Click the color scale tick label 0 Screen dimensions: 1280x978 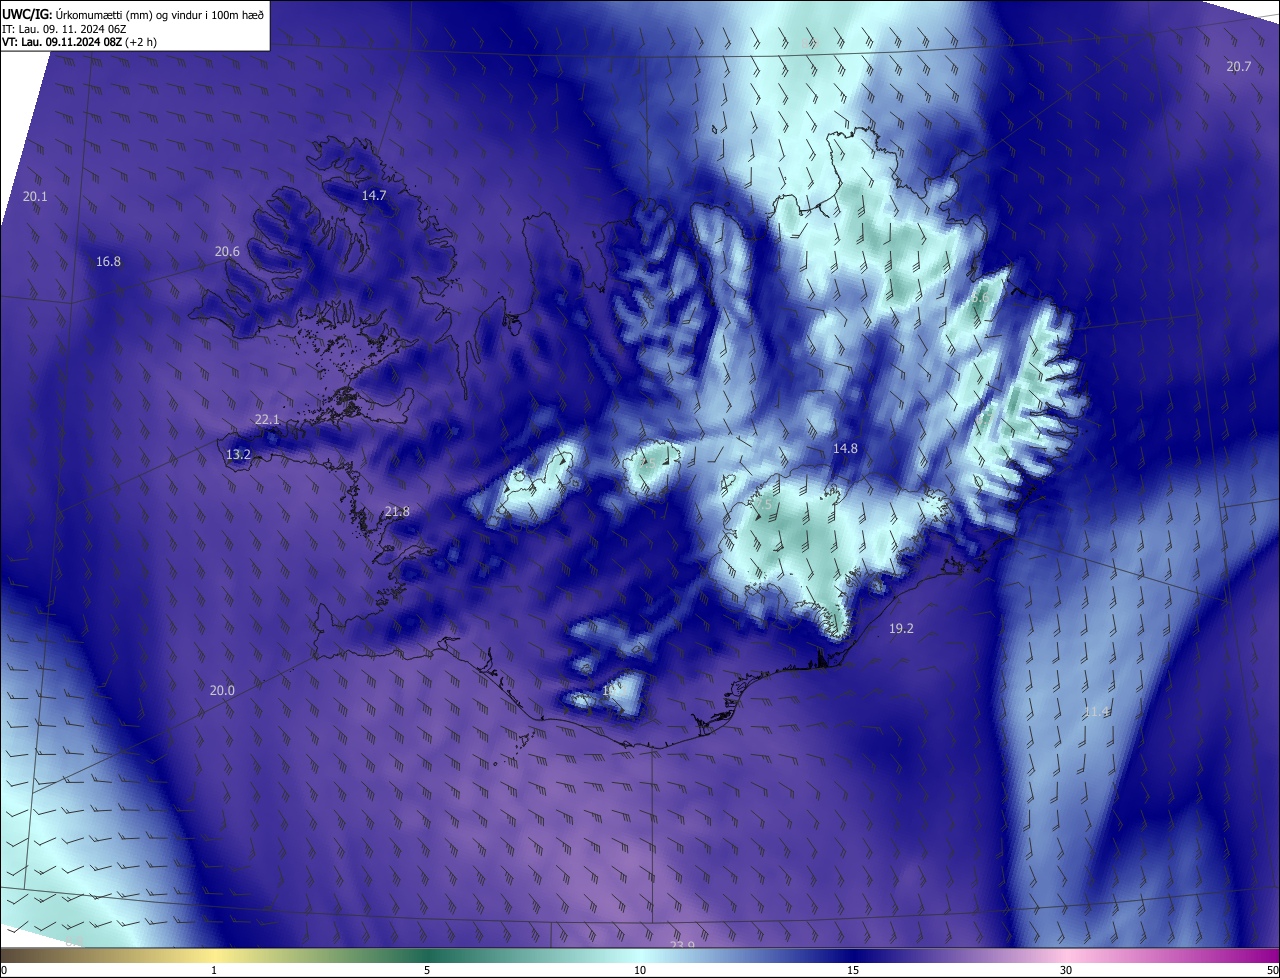pos(4,971)
